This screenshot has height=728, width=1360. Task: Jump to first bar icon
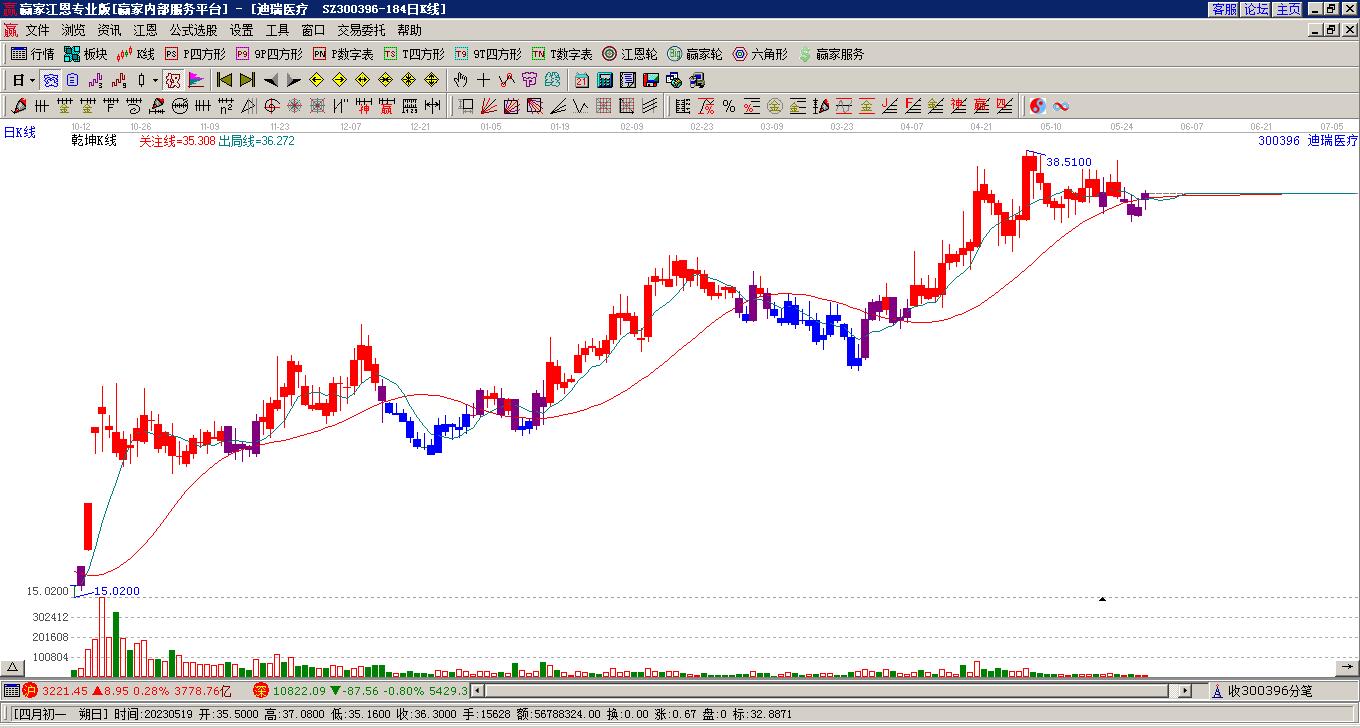225,80
